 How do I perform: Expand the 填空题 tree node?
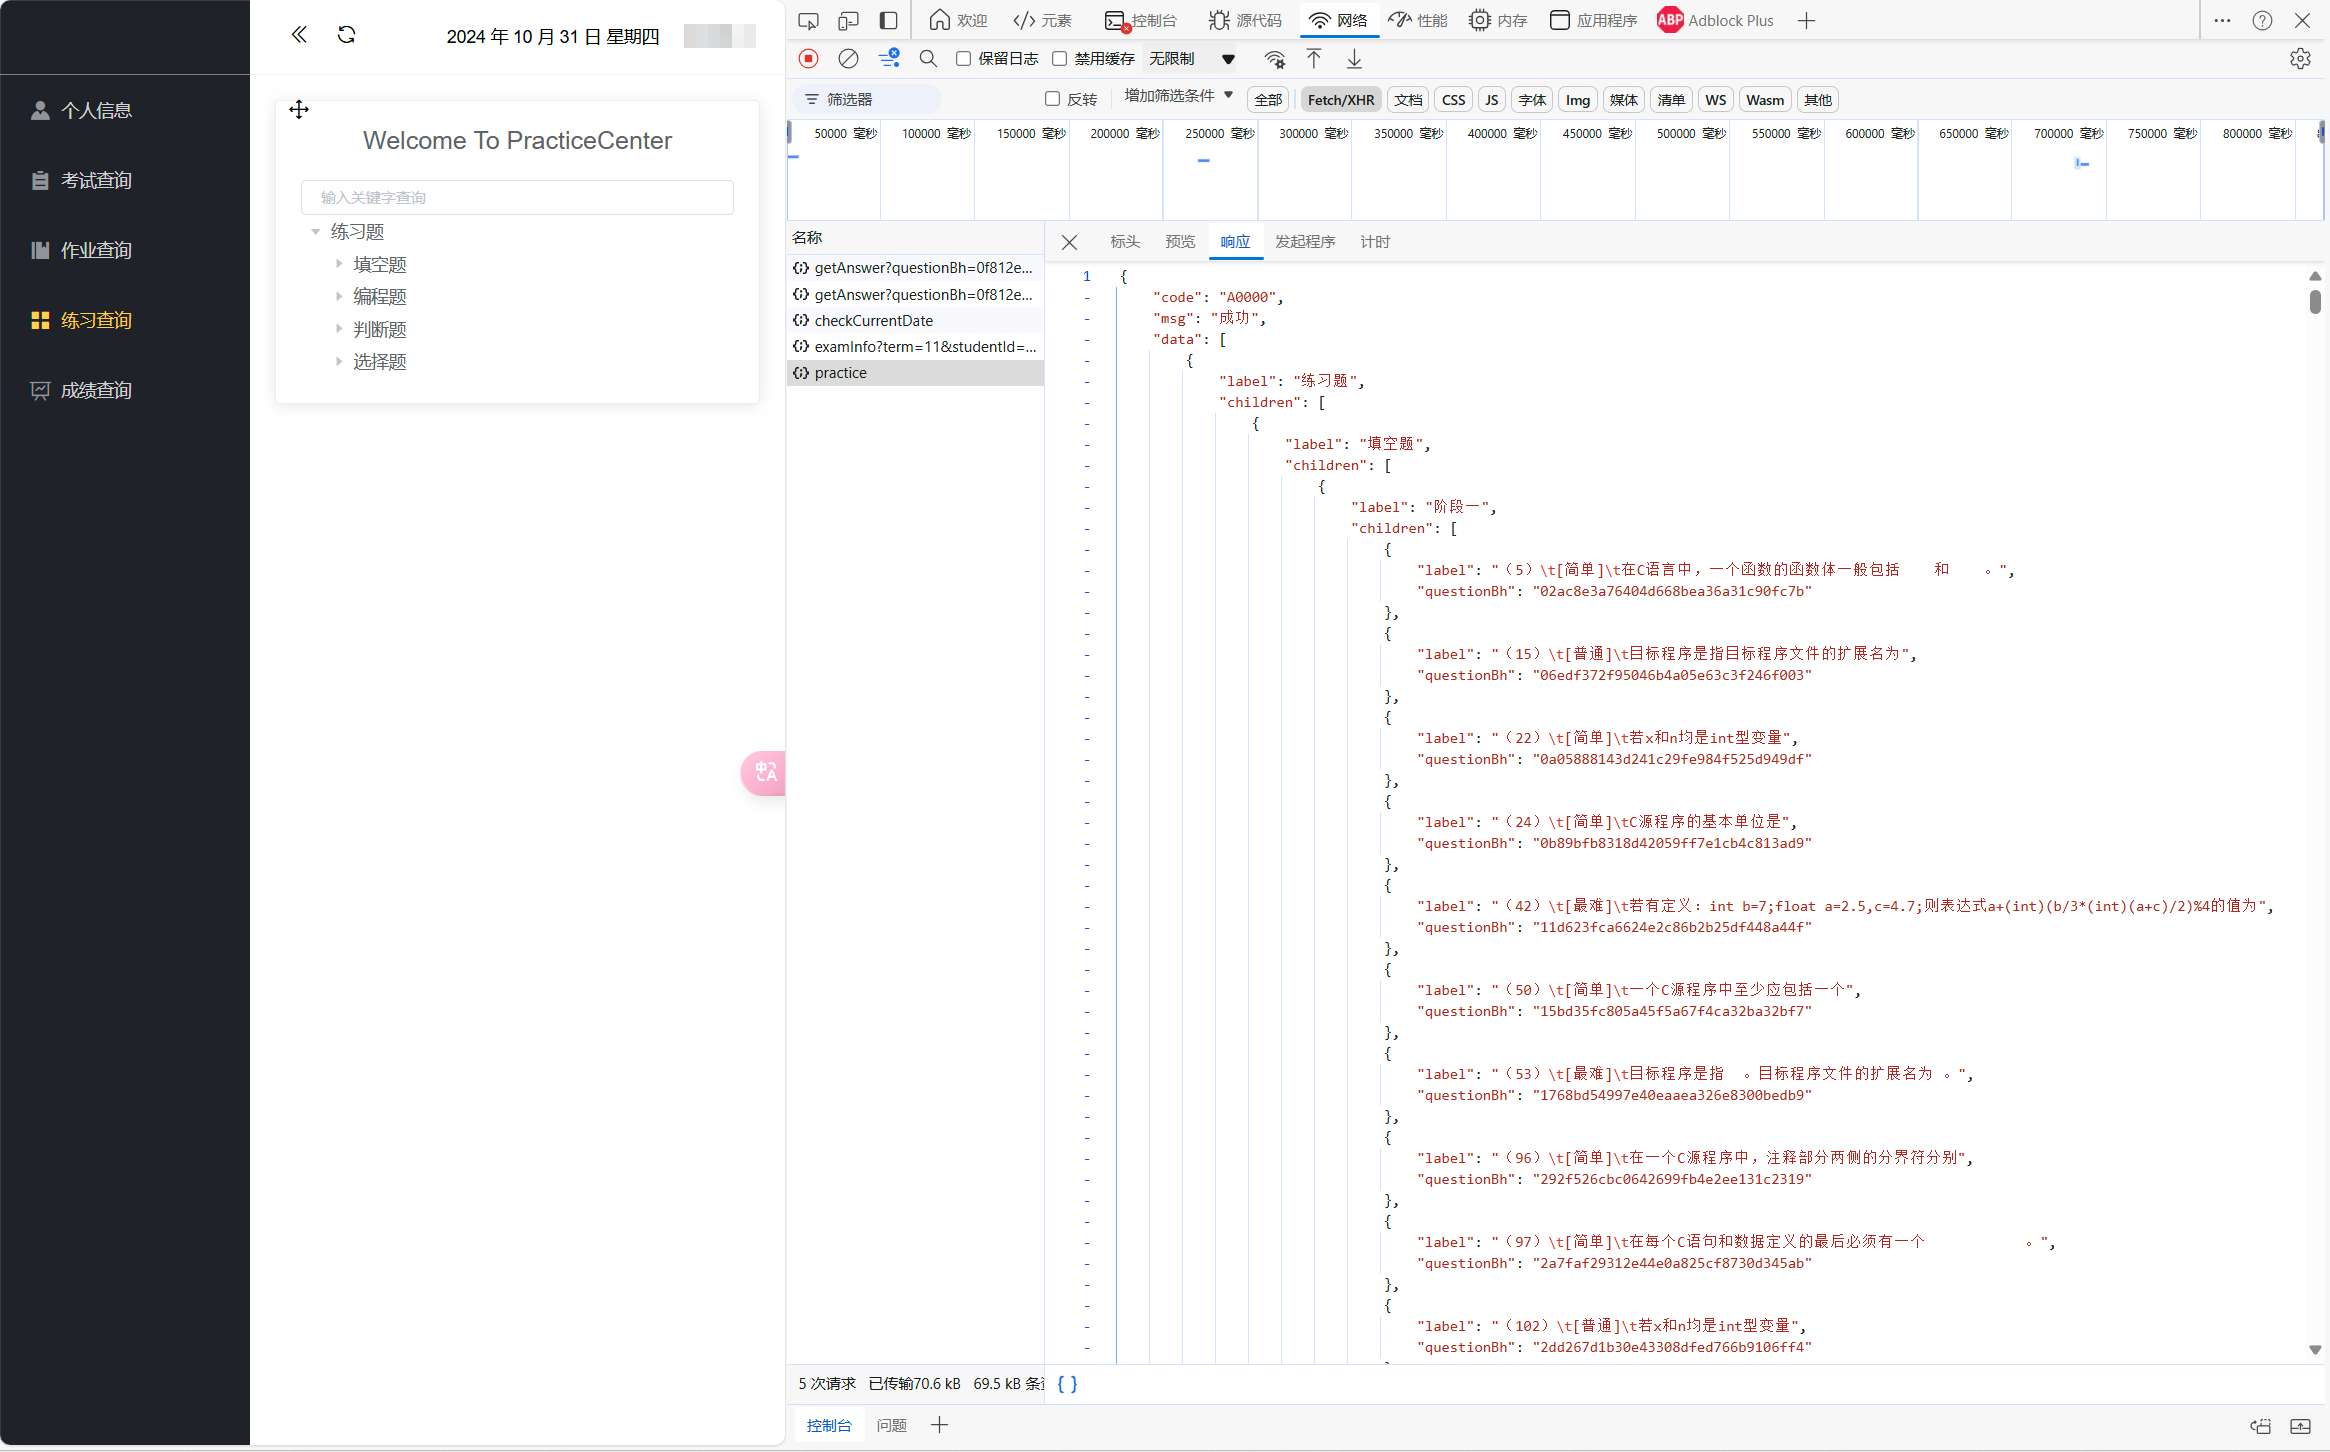[x=339, y=264]
